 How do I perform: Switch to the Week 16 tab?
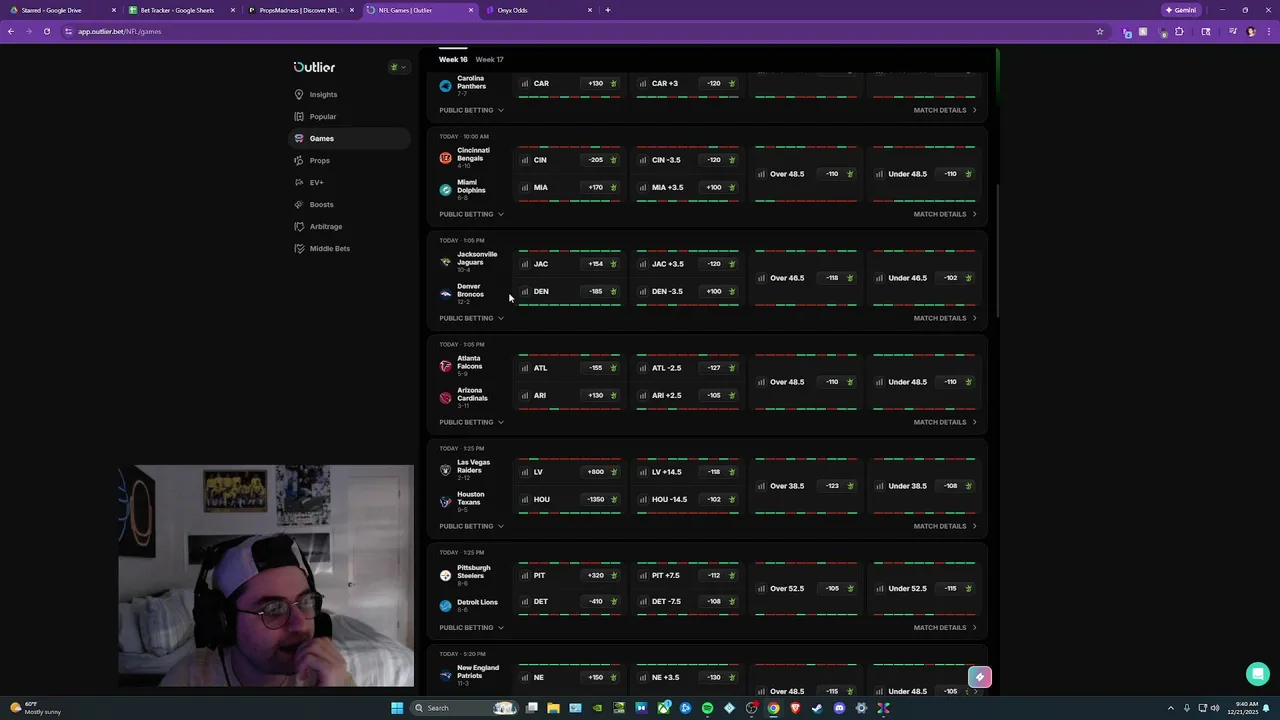point(453,59)
